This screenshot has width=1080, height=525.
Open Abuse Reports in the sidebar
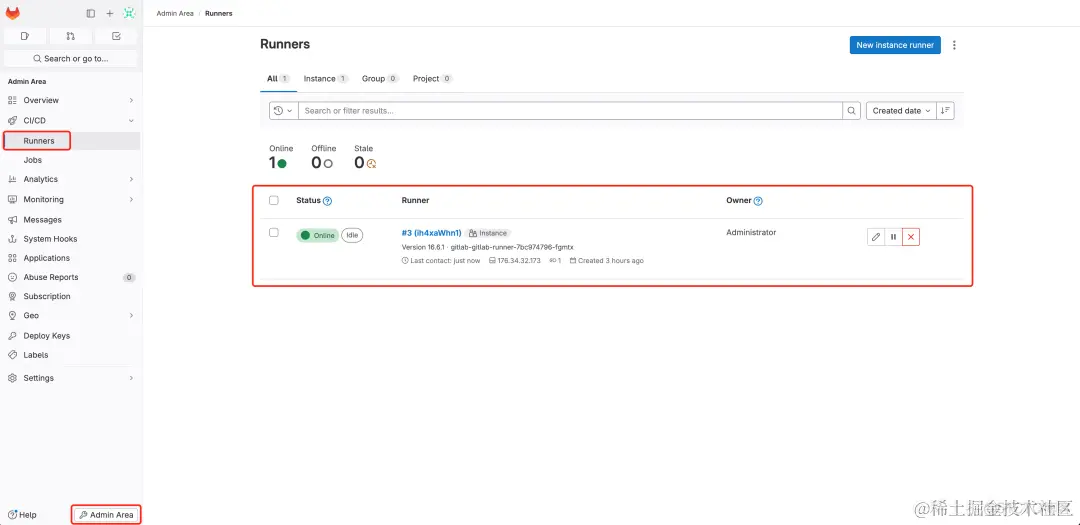[x=72, y=278]
